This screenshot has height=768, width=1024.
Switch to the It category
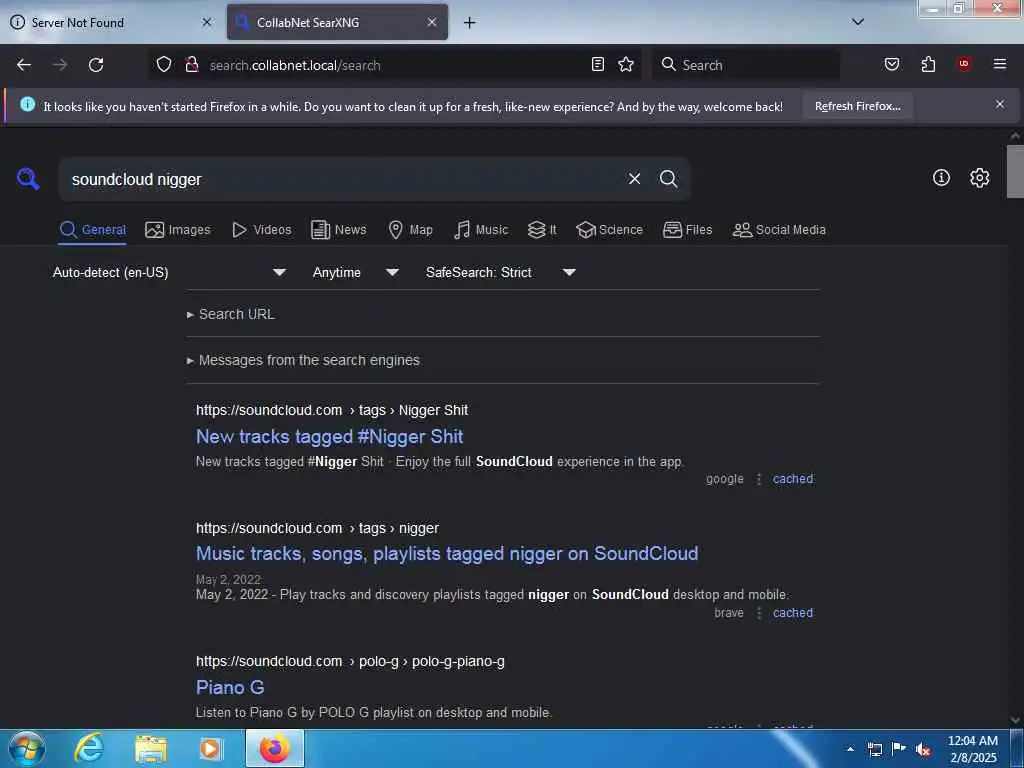point(542,230)
